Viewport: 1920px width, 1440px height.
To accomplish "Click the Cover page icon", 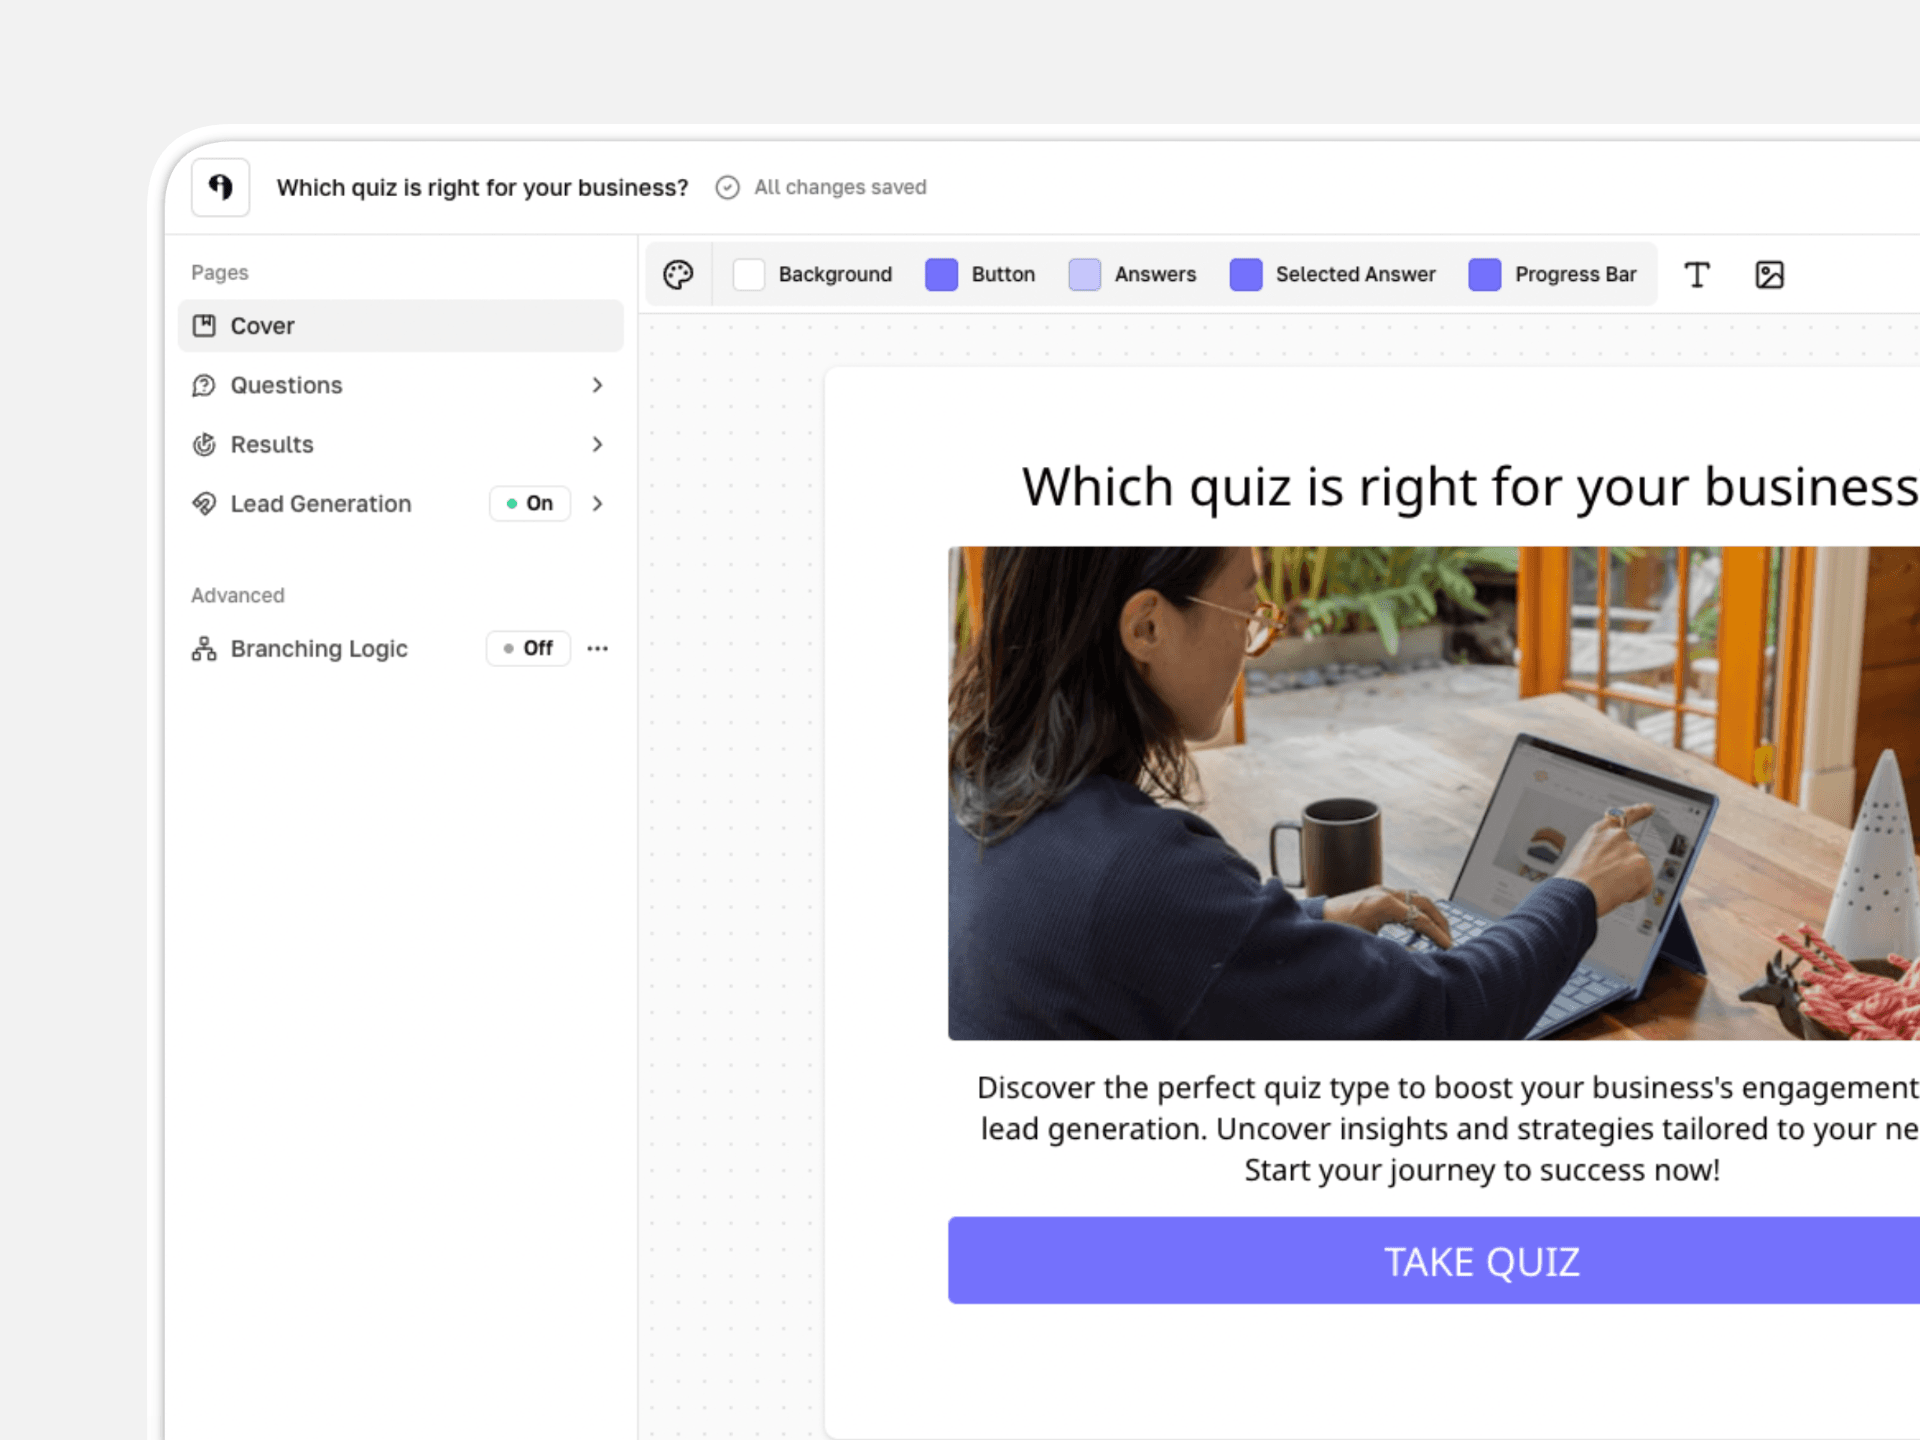I will tap(204, 325).
